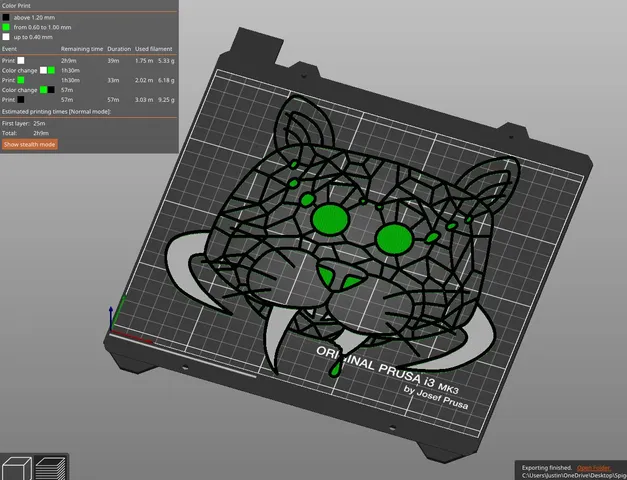Image resolution: width=627 pixels, height=480 pixels.
Task: Click the 'from 0.60 to 1.00 mm' legend label
Action: [42, 27]
